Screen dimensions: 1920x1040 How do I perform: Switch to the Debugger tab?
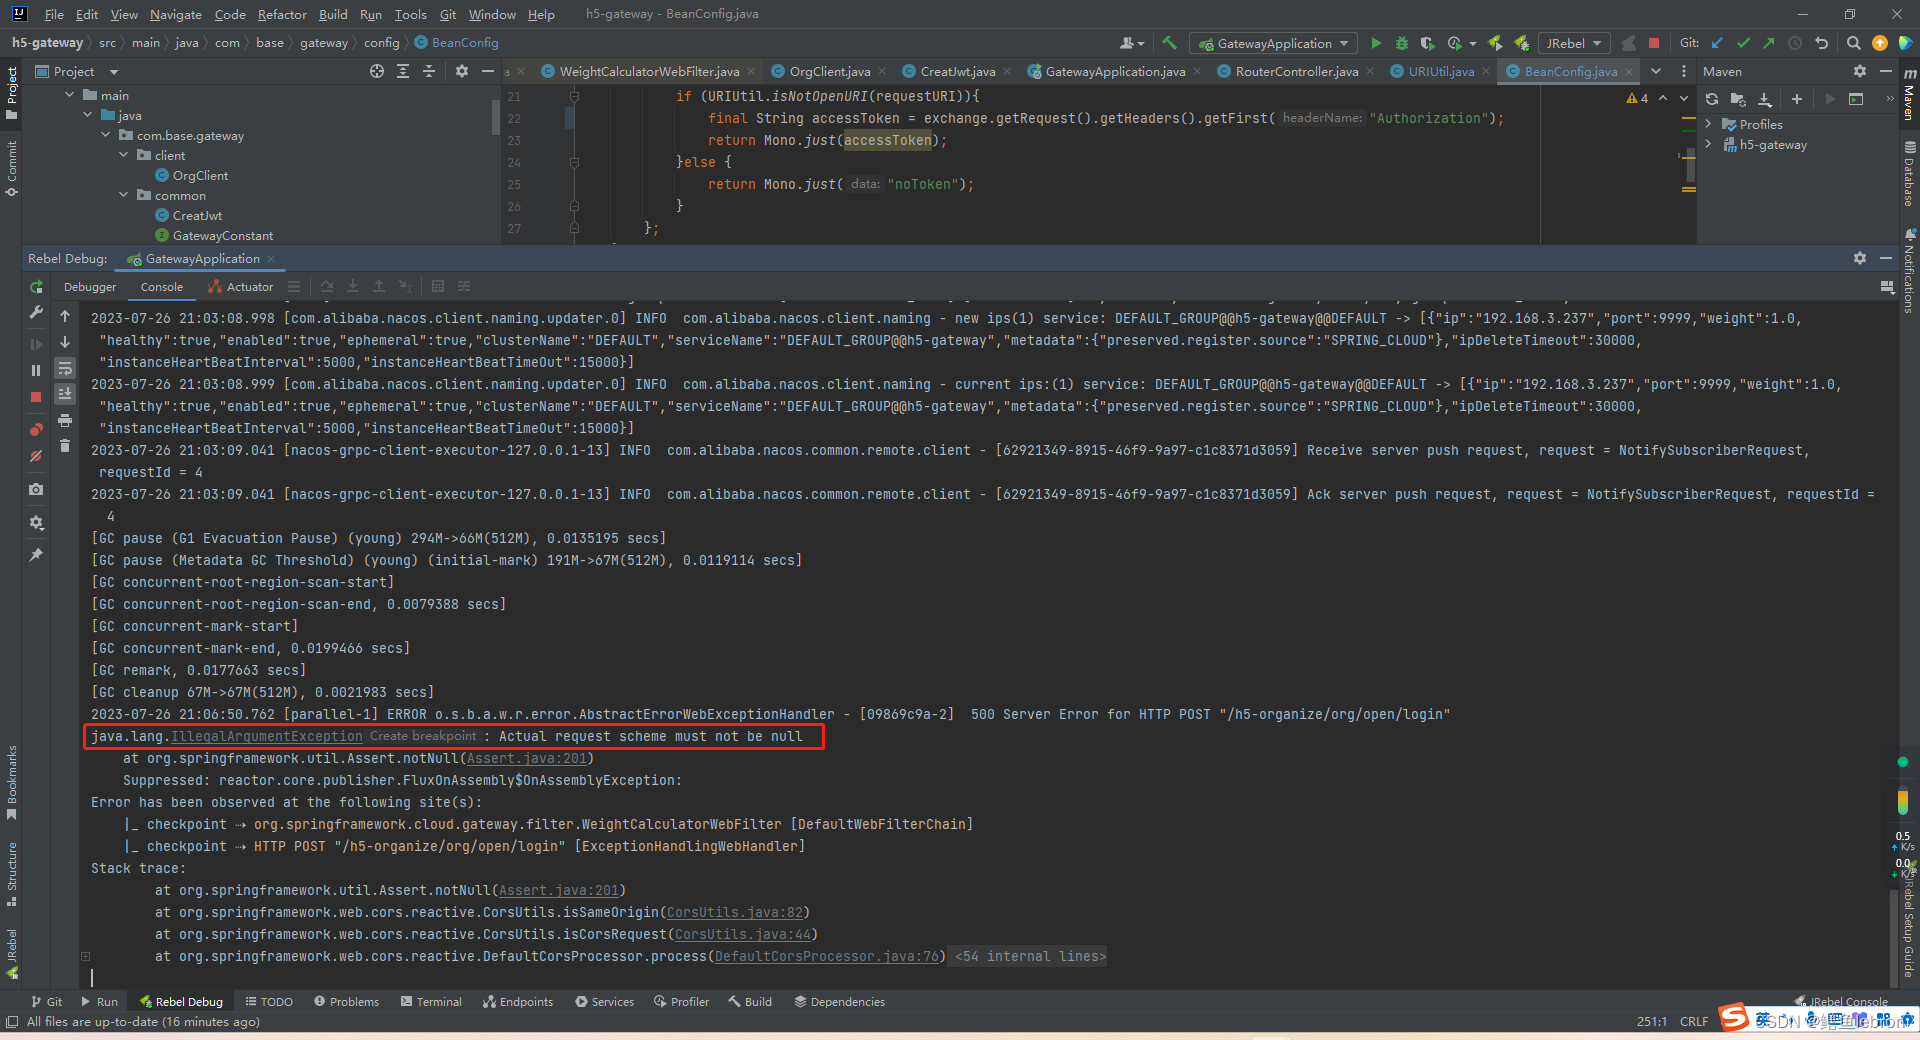89,286
